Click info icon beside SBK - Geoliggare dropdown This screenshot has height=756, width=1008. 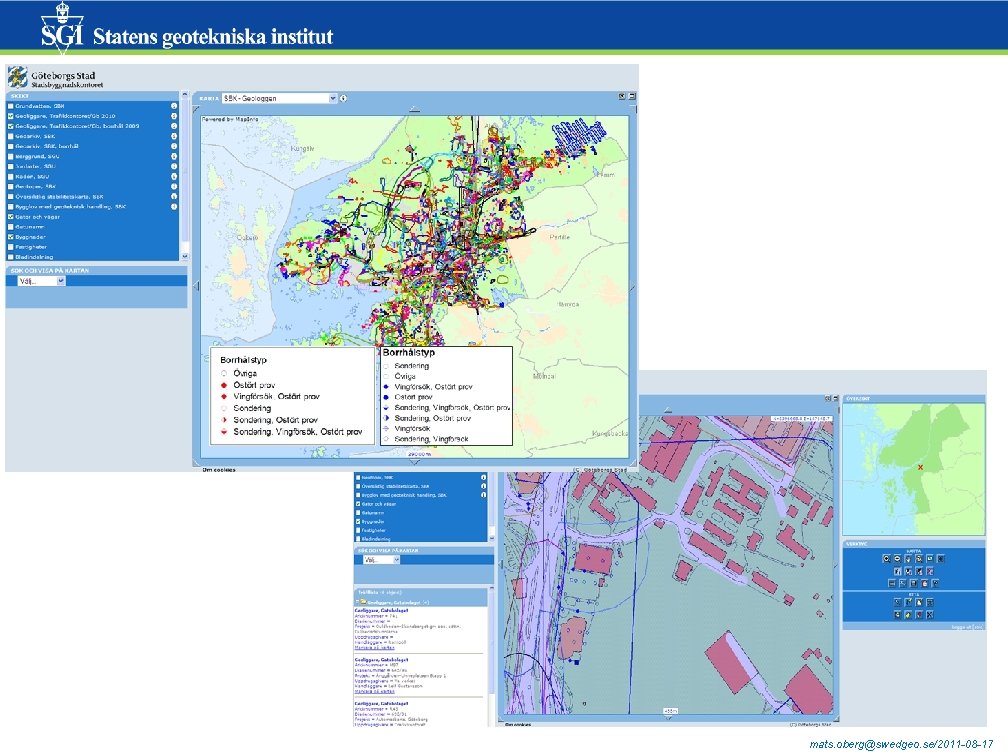[343, 98]
